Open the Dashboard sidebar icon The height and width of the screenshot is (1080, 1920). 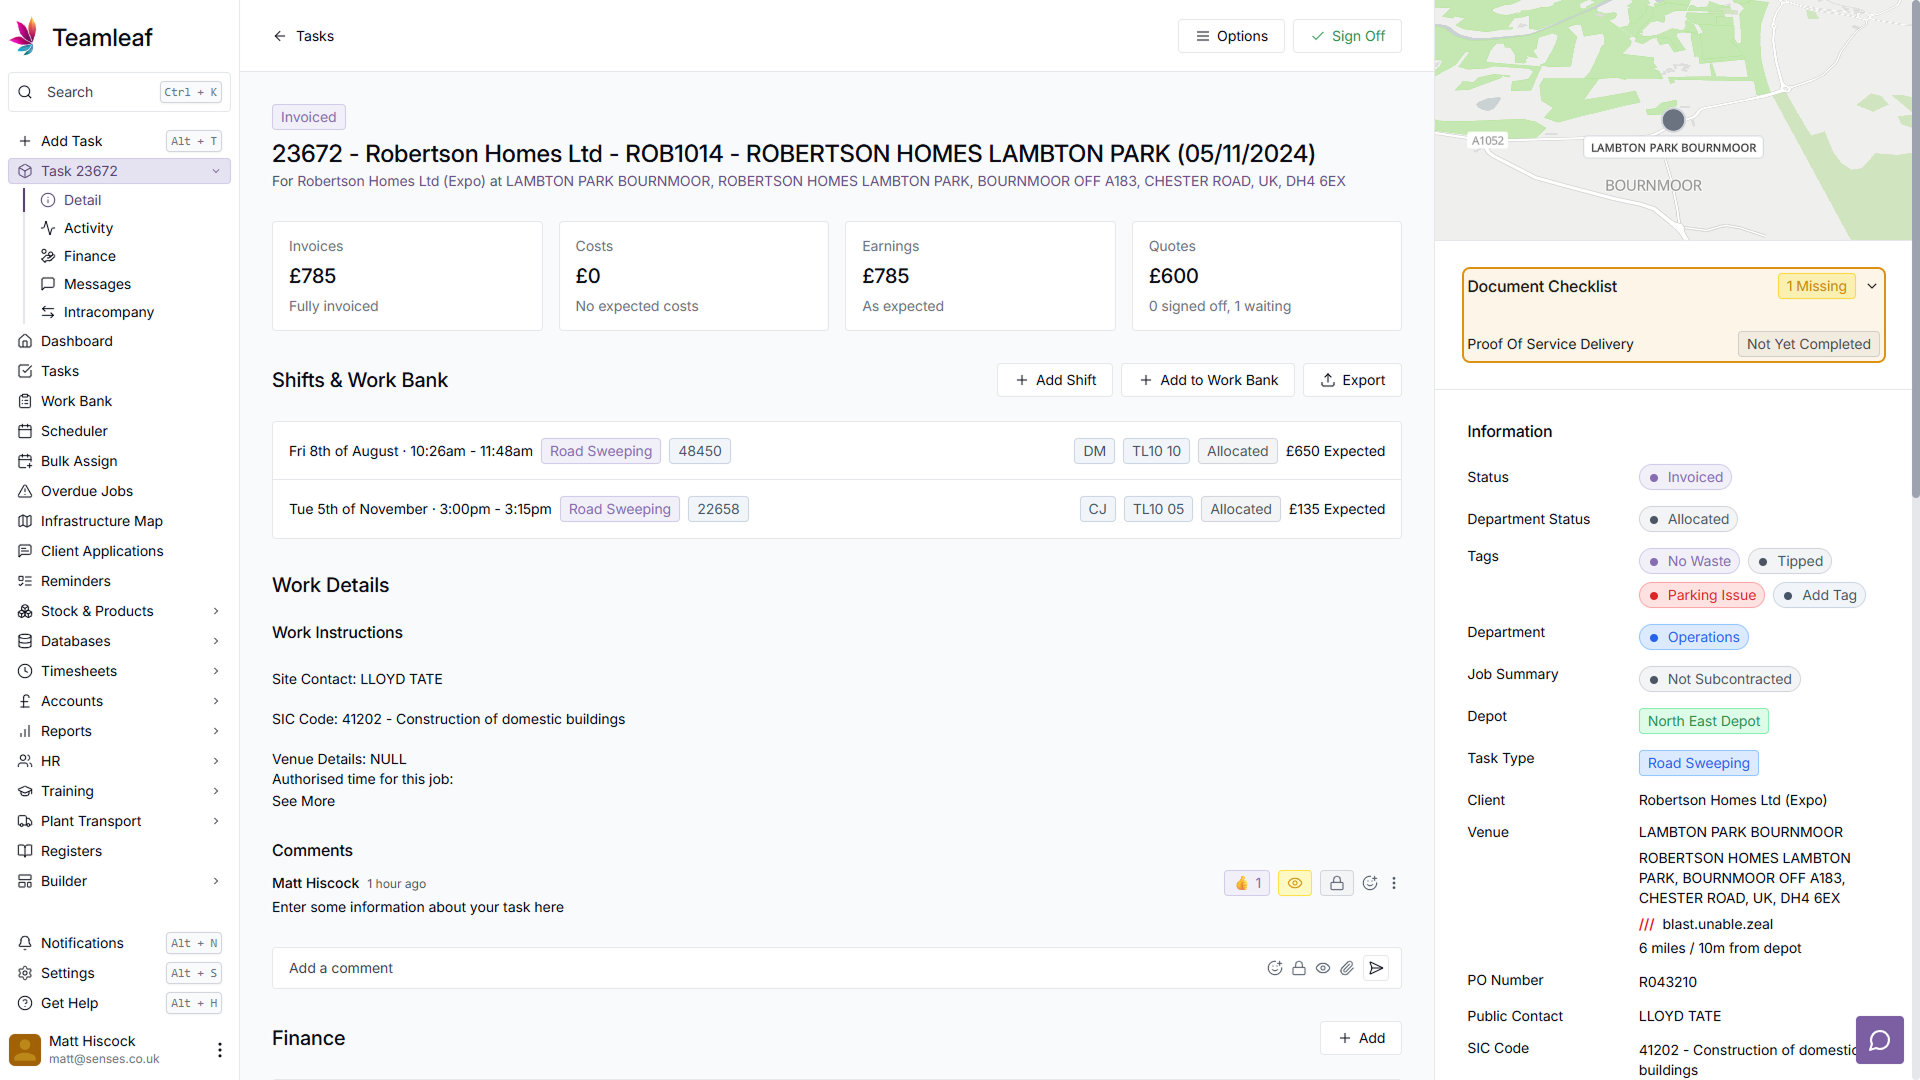pyautogui.click(x=25, y=341)
